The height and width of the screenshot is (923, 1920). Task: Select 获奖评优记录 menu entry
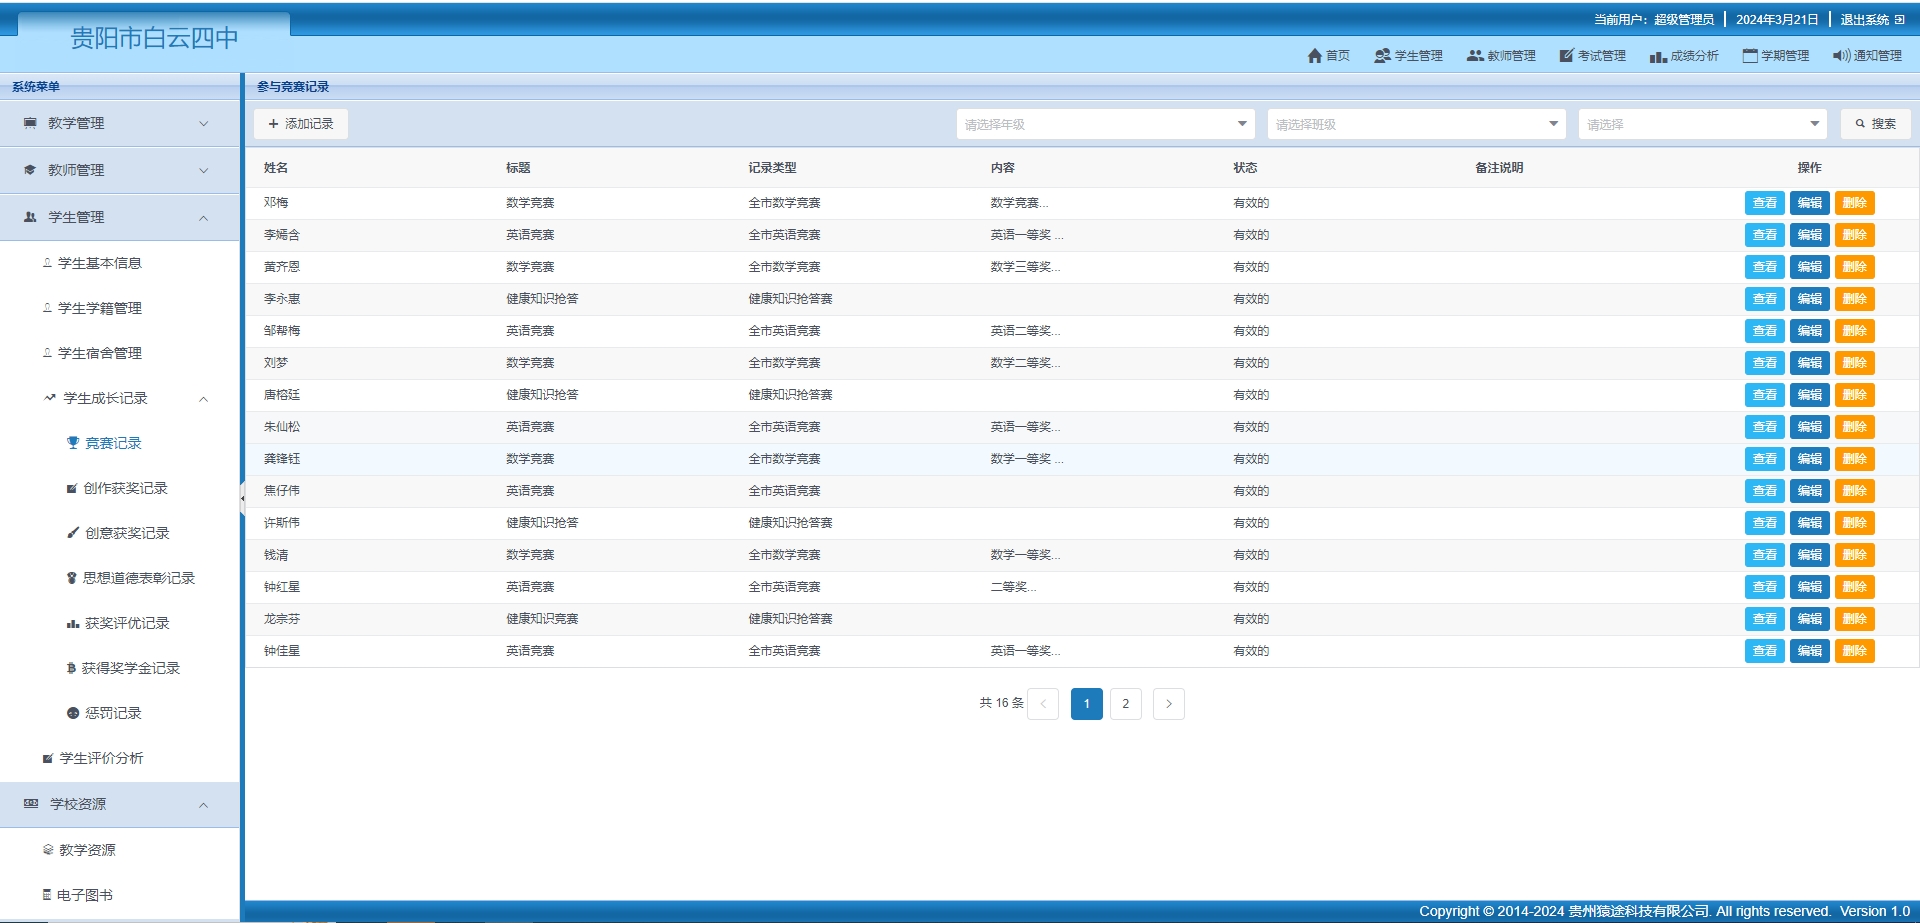127,623
